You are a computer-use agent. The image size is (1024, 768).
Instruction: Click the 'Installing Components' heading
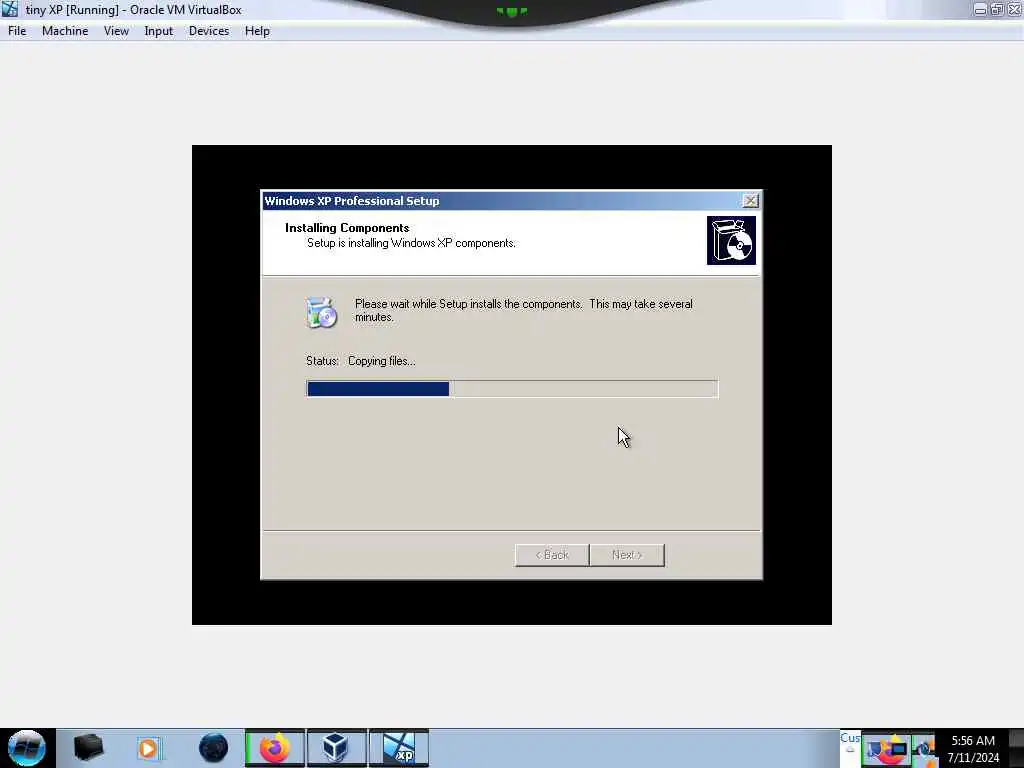click(347, 228)
